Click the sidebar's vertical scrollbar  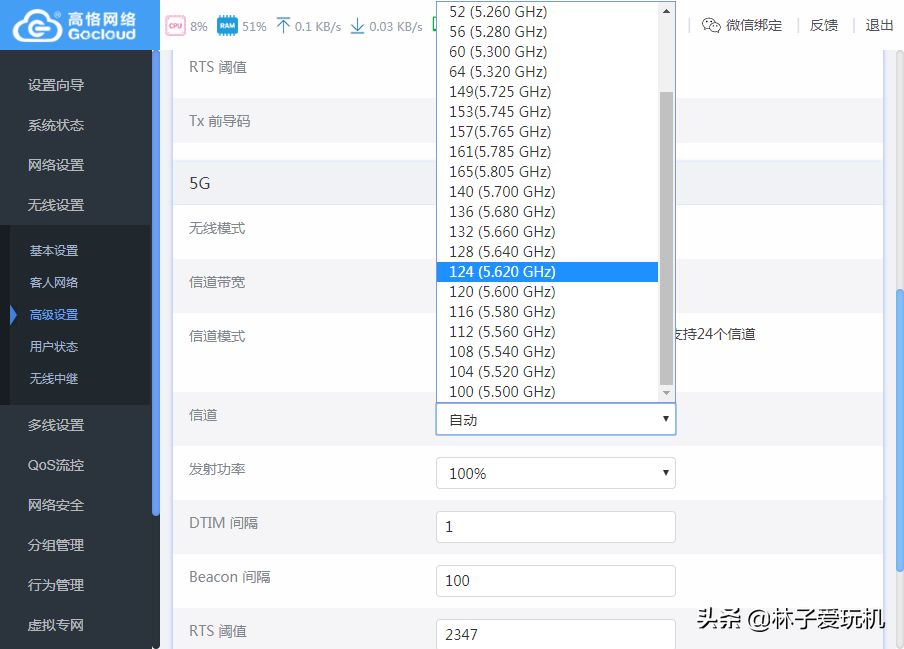coord(156,282)
